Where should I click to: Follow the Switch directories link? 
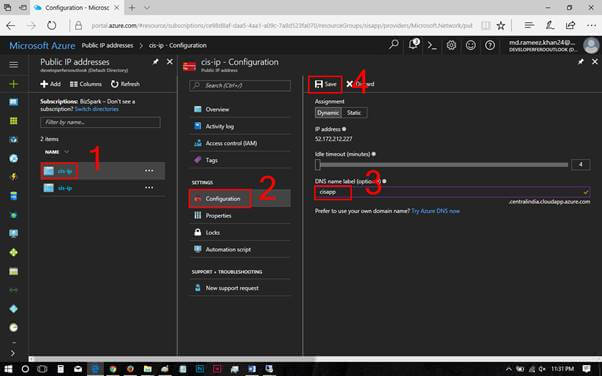[x=97, y=109]
